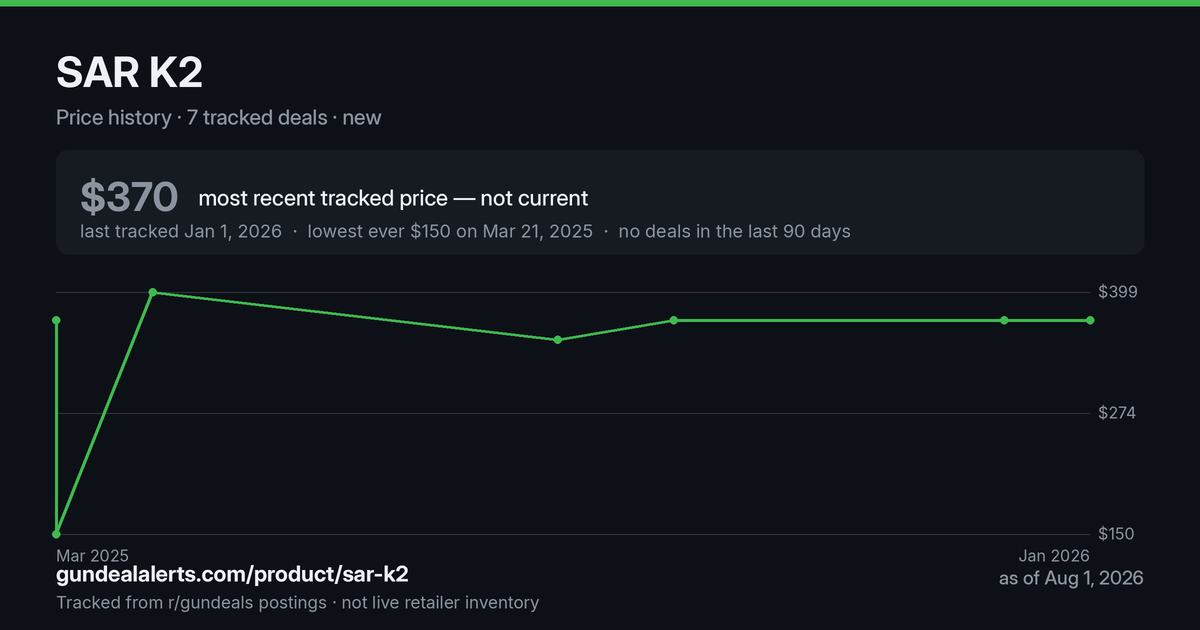
Task: Click the Jan 2026 axis label
Action: coord(1054,555)
